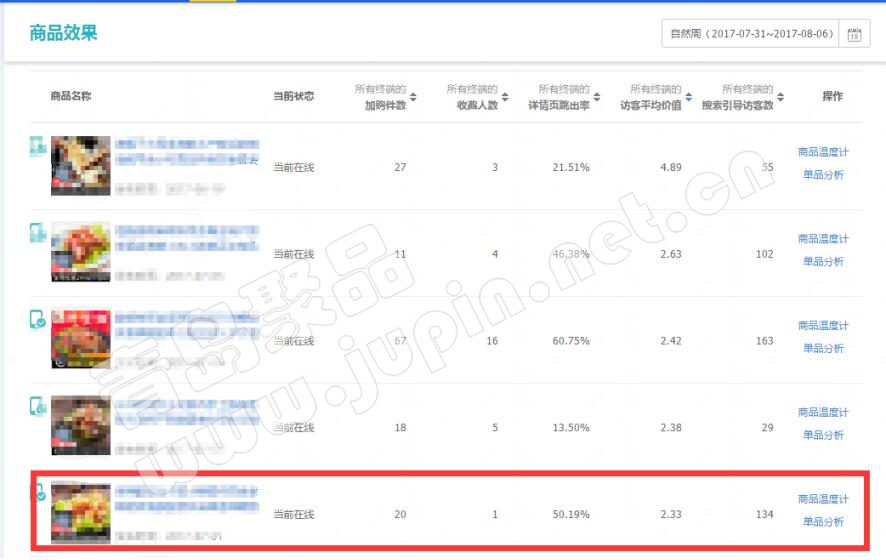Sort by 详情页跳出率 column arrows
The image size is (886, 560).
597,97
